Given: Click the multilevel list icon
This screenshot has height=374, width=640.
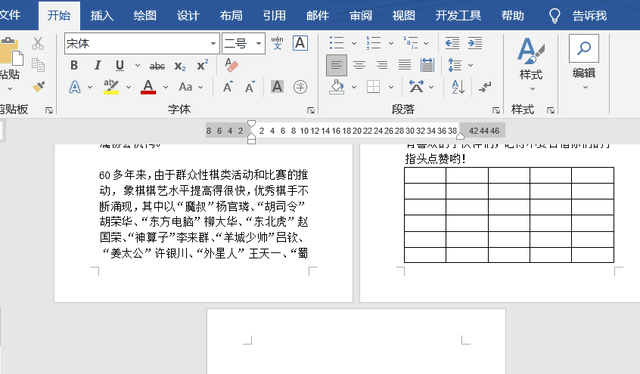Looking at the screenshot, I should point(411,43).
